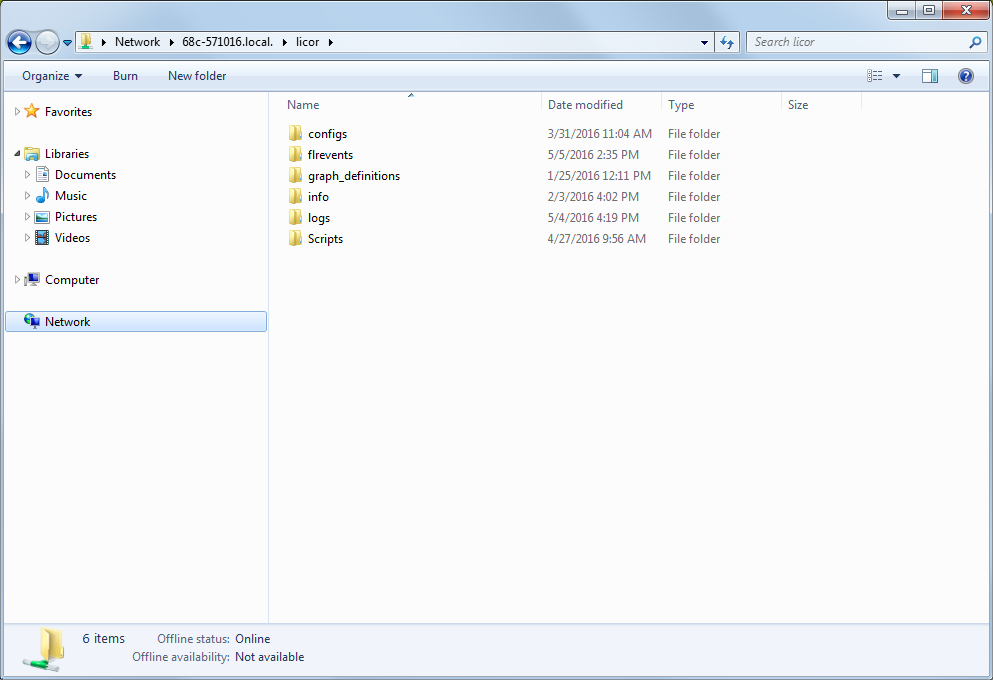Open the More view options dropdown arrow
This screenshot has height=680, width=993.
(896, 76)
